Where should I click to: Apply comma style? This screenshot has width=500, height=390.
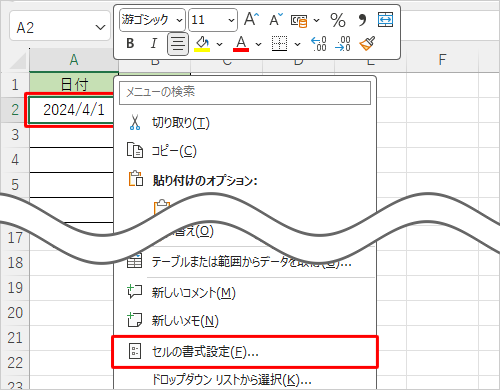coord(362,20)
